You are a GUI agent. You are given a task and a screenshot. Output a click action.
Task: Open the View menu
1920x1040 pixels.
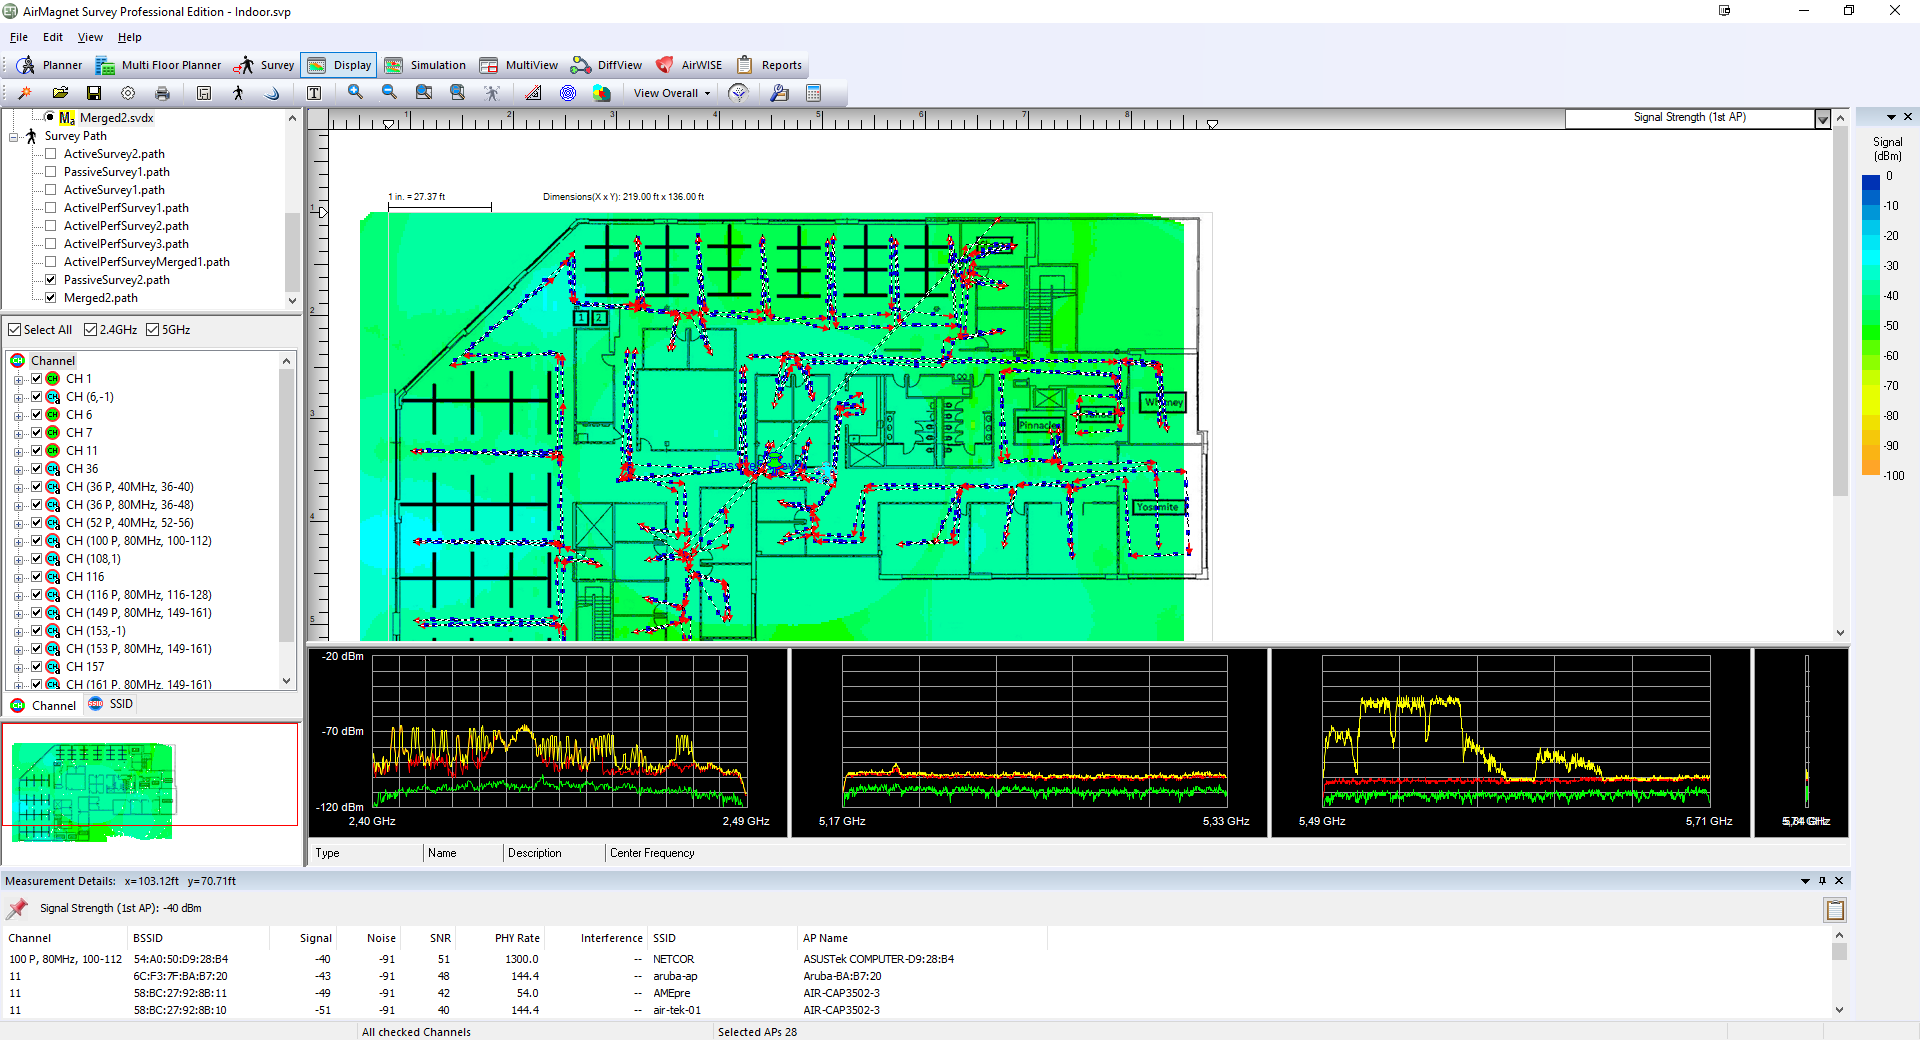point(90,37)
